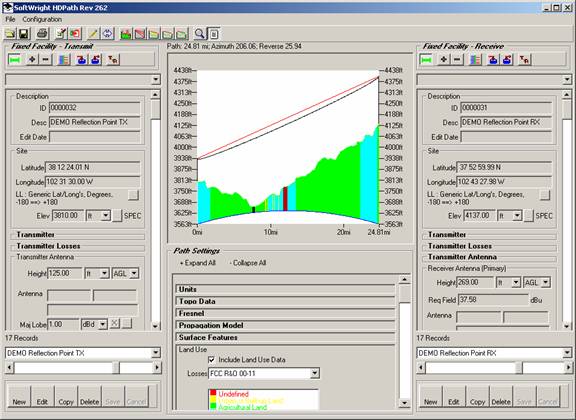Toggle the Include Land Use Data checkbox
Viewport: 576px width, 420px height.
[212, 360]
